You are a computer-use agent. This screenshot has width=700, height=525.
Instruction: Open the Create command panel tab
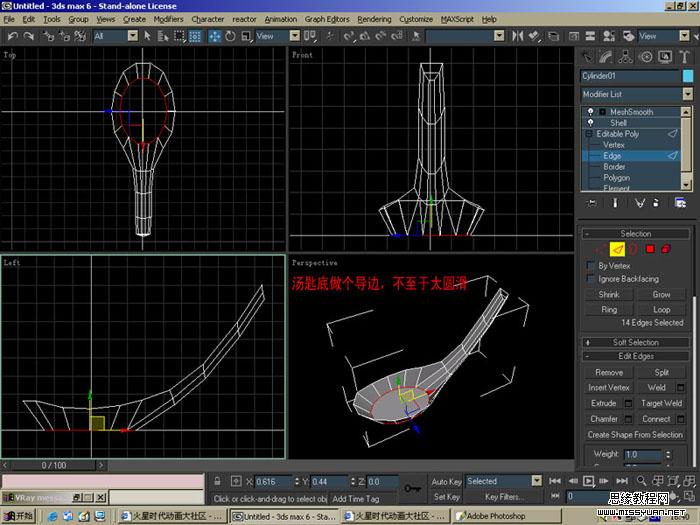tap(588, 57)
